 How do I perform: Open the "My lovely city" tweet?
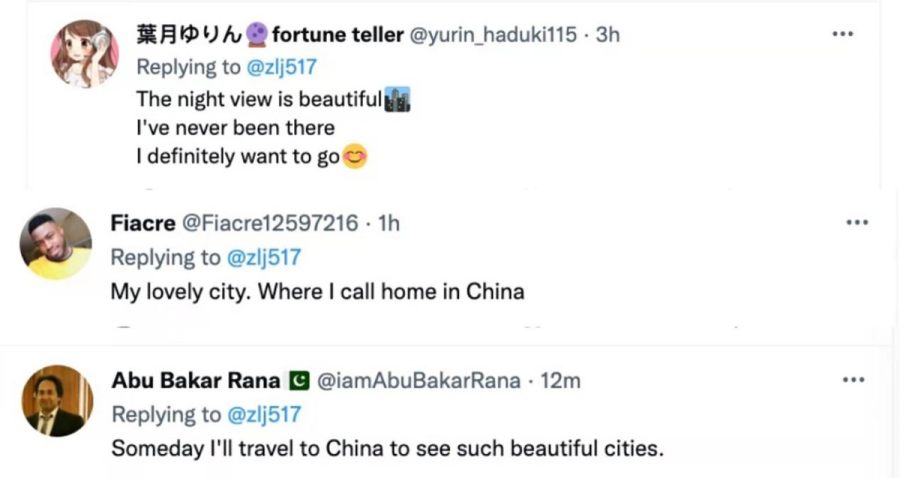tap(317, 292)
